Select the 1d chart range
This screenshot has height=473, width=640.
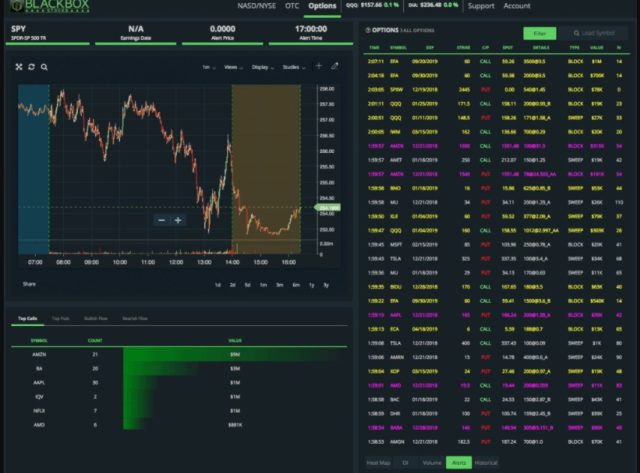click(x=218, y=285)
